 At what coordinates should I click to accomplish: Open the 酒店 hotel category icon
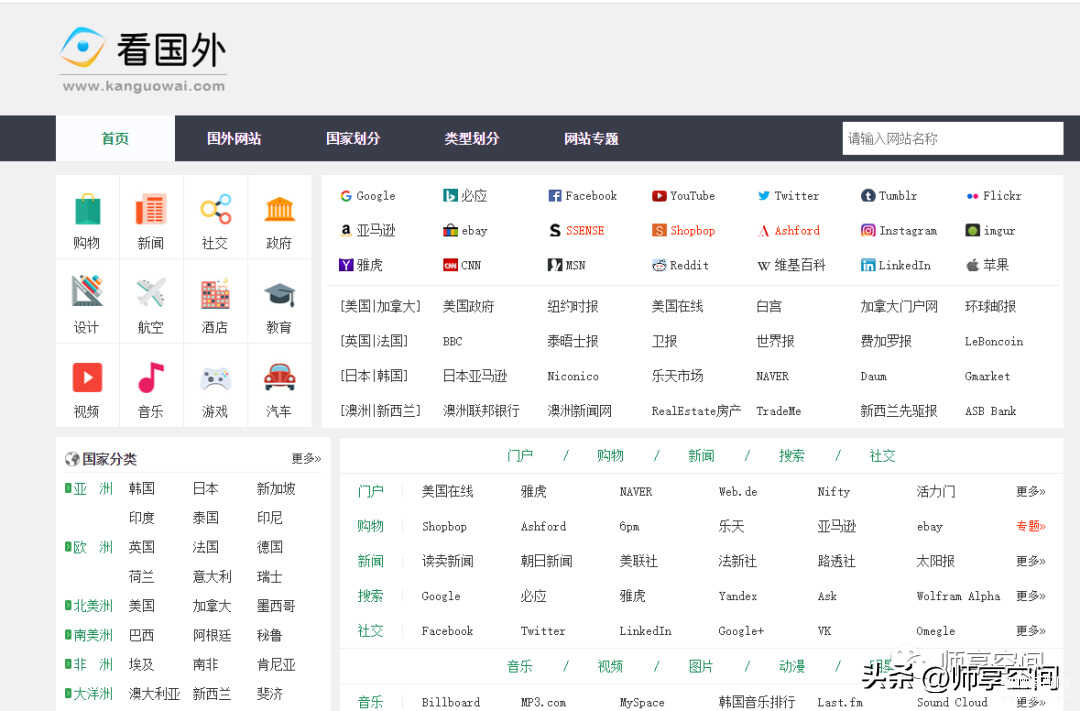tap(215, 294)
